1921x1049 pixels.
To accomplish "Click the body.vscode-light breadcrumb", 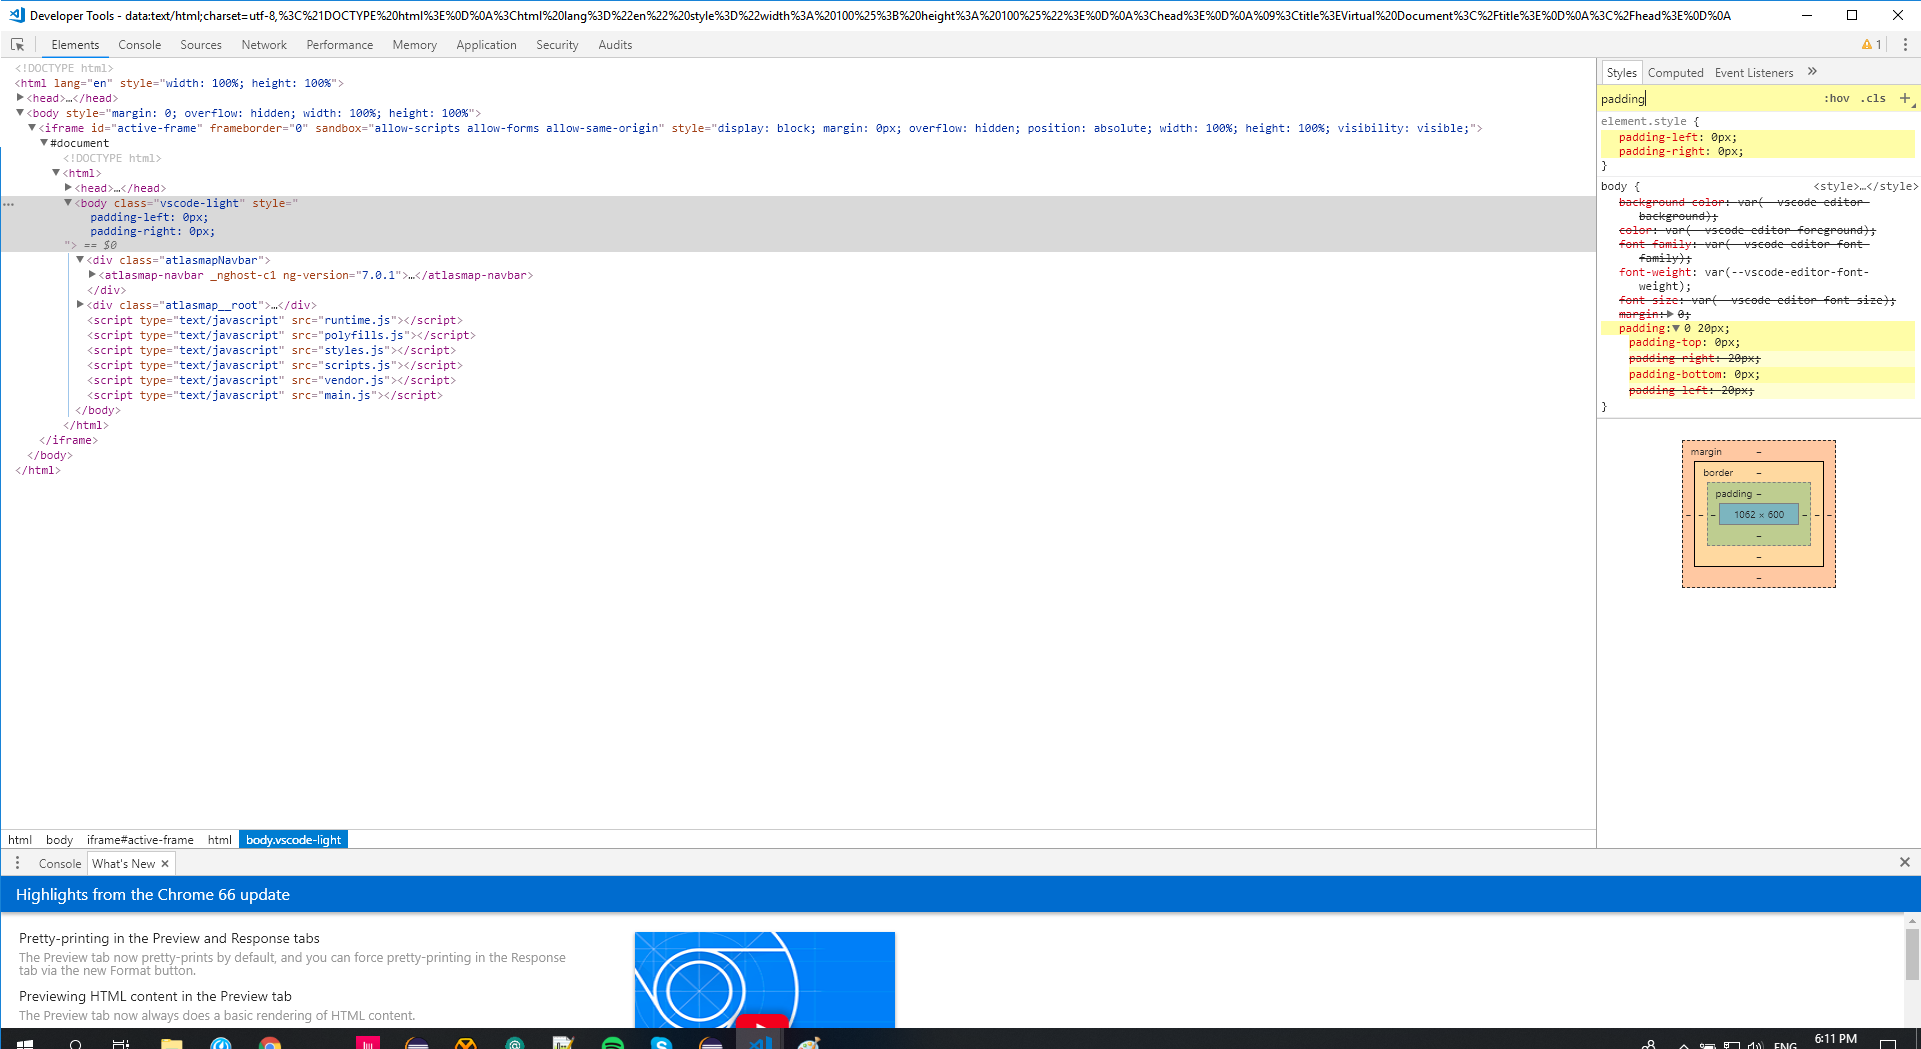I will point(294,840).
